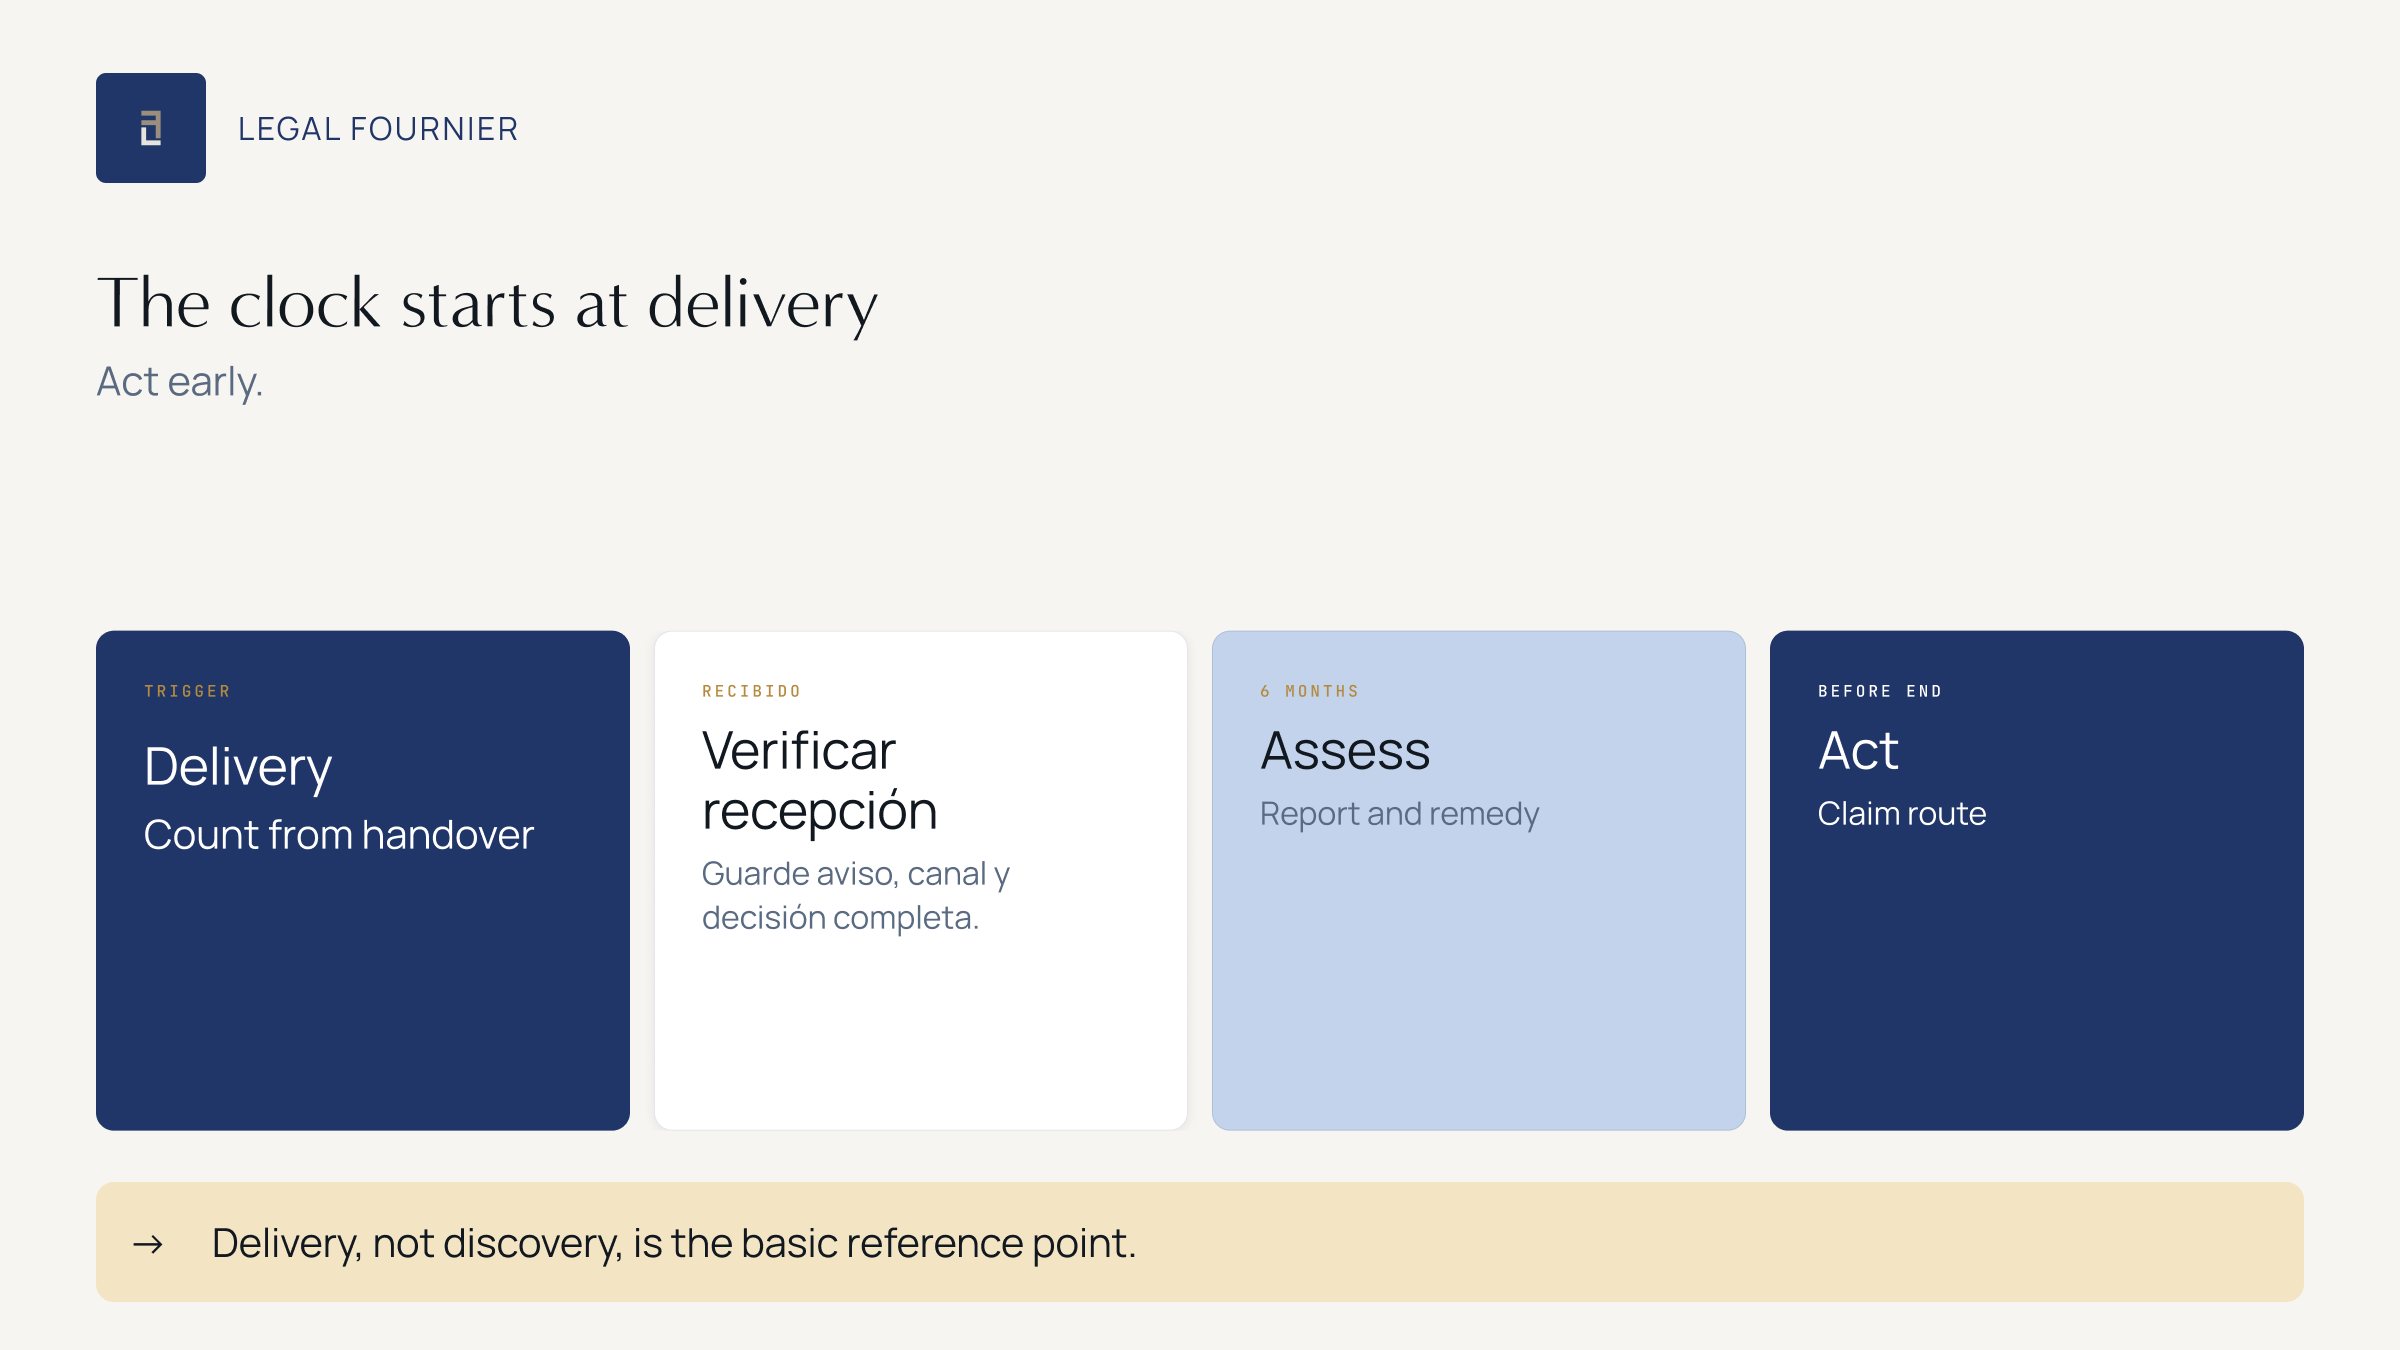Screen dimensions: 2400x1350
Task: Click the 6 MONTHS label
Action: 1310,691
